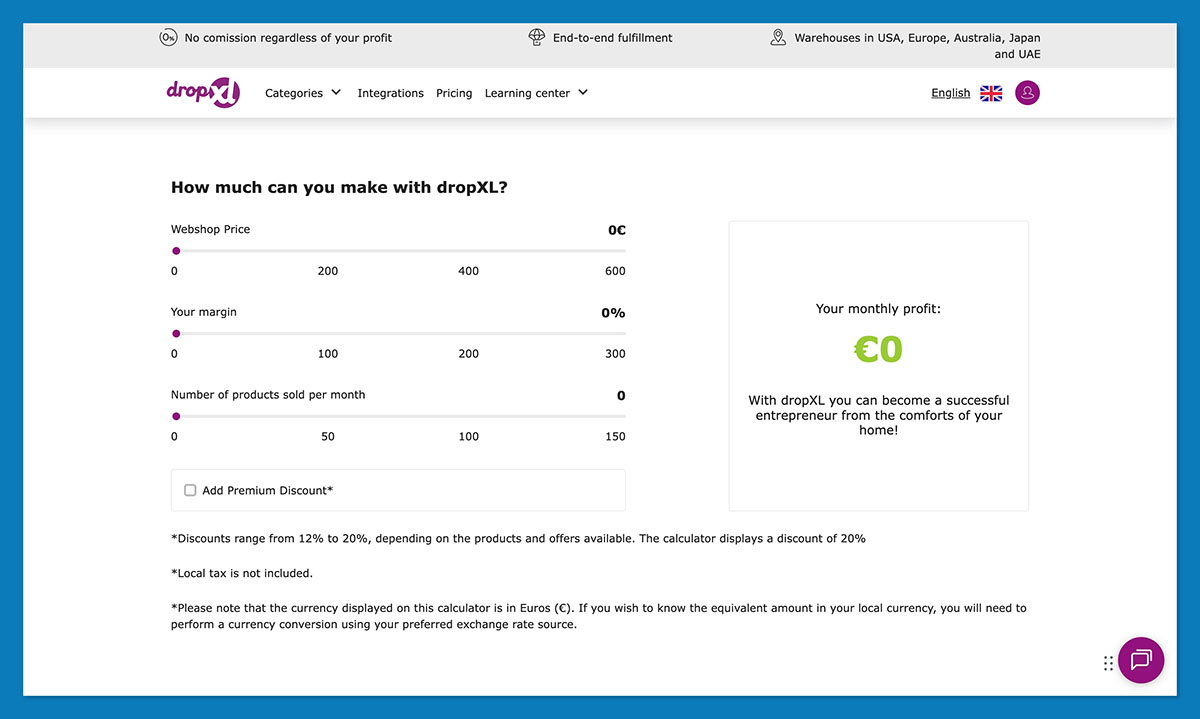Click the 'Your margin' label

click(204, 312)
